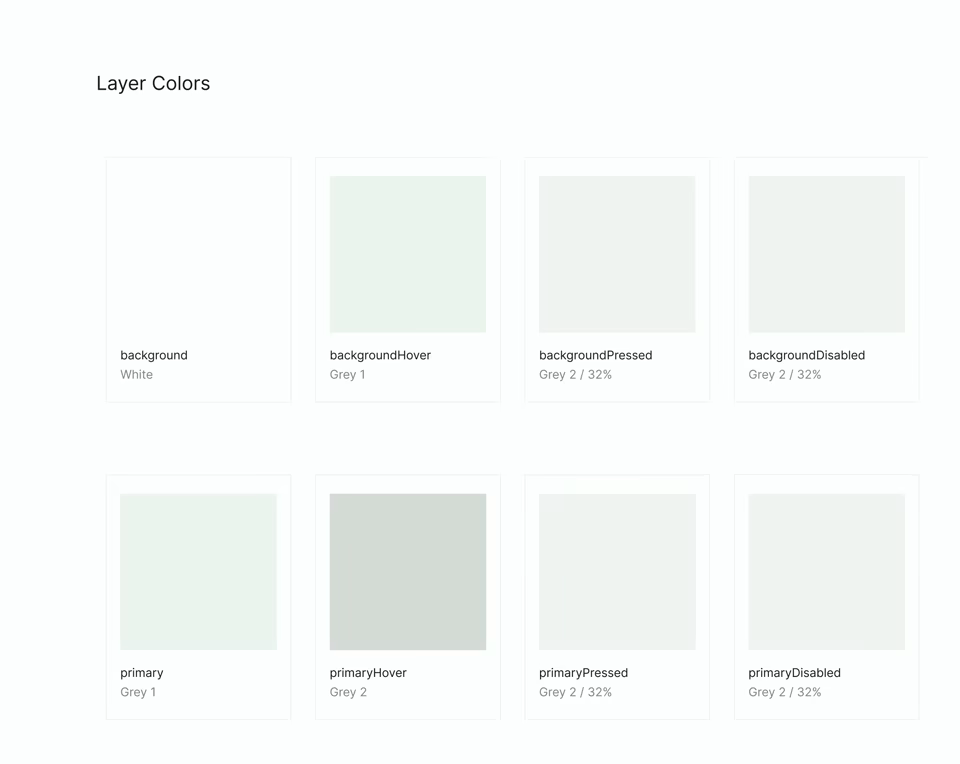Click 'Grey 2' under primaryHover
The width and height of the screenshot is (960, 764).
[348, 692]
